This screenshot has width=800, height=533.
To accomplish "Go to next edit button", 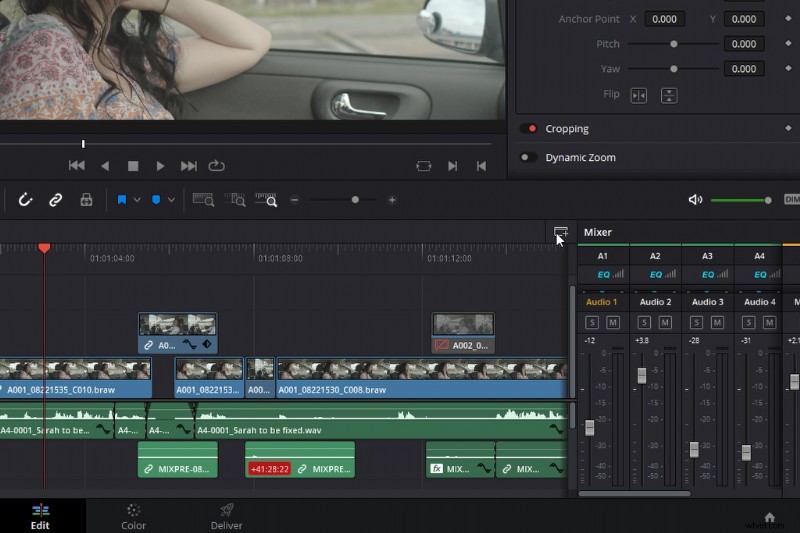I will coord(453,166).
